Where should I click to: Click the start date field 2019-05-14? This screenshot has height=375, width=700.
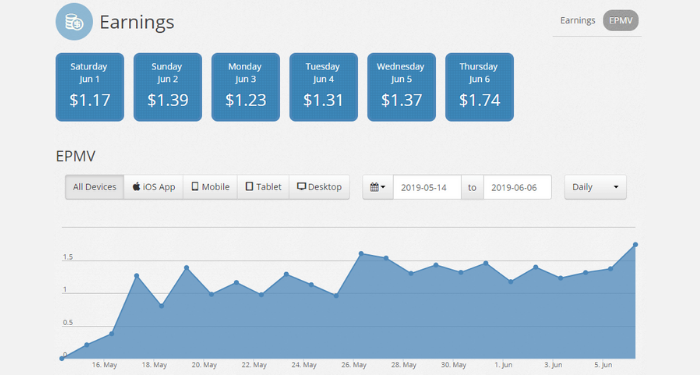427,188
